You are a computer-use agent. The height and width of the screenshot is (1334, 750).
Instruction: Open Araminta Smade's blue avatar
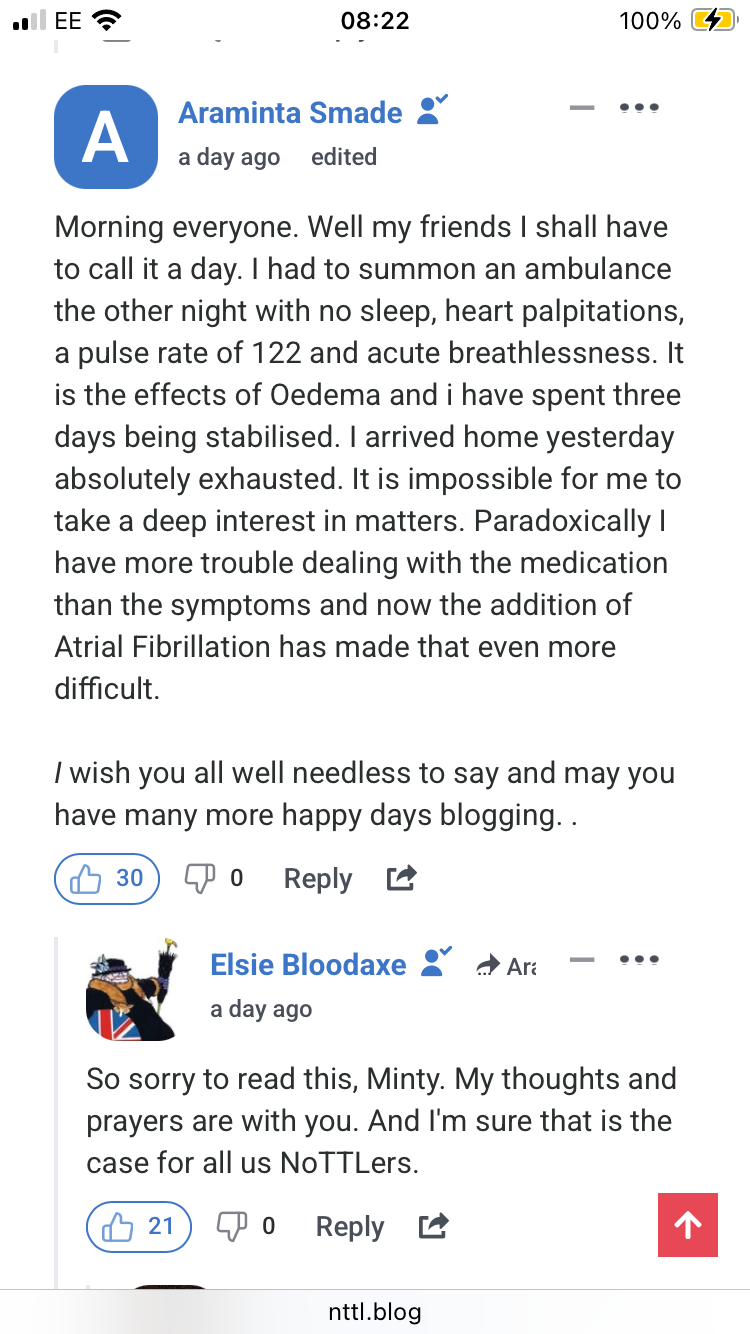(106, 137)
